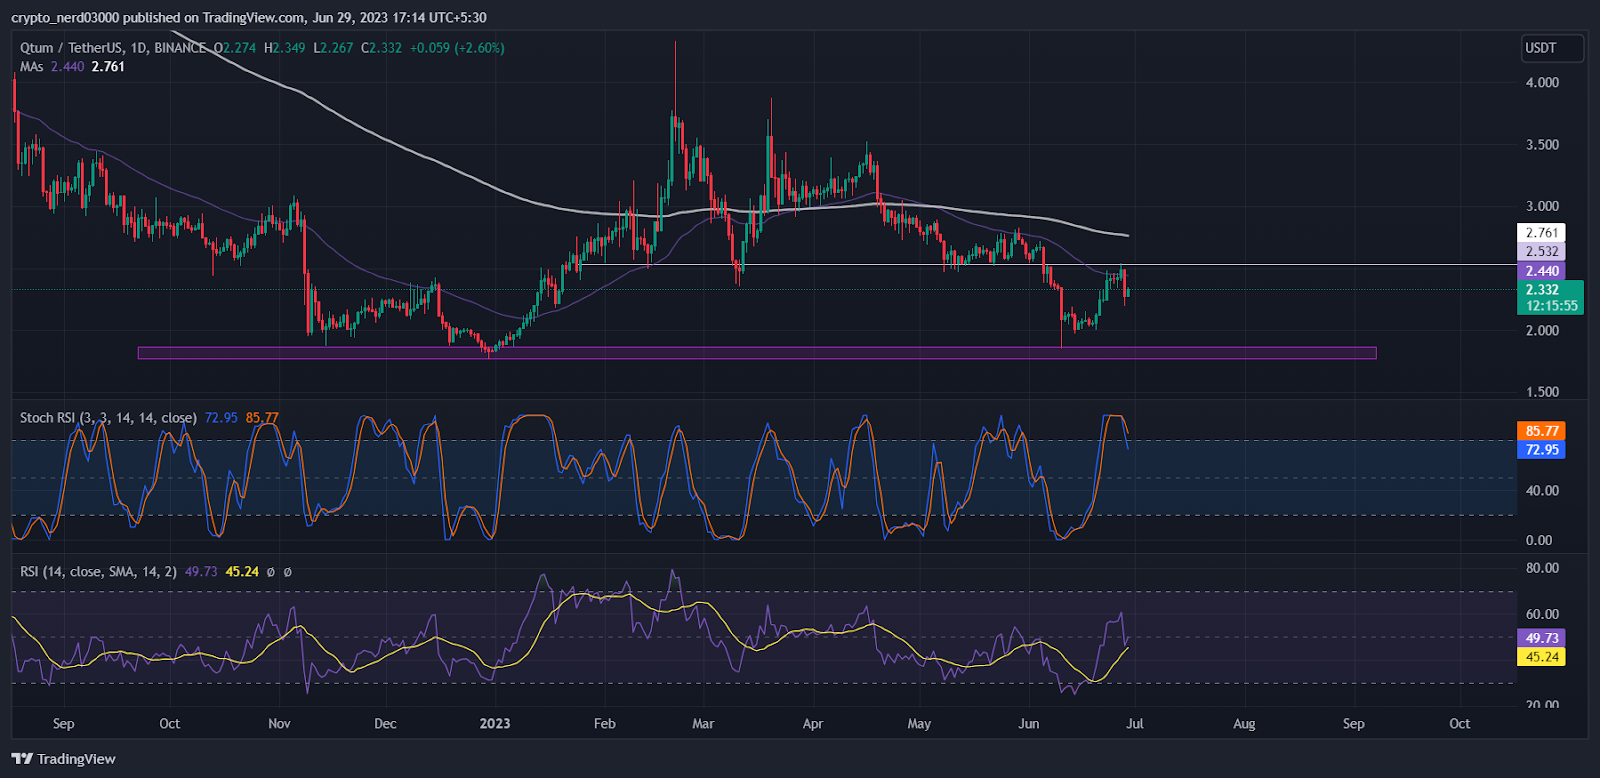This screenshot has height=778, width=1600.
Task: Click the Mar label on time axis
Action: click(x=704, y=724)
